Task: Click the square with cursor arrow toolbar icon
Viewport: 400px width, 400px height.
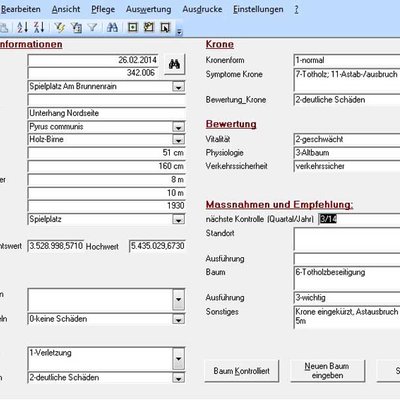Action: tap(165, 27)
